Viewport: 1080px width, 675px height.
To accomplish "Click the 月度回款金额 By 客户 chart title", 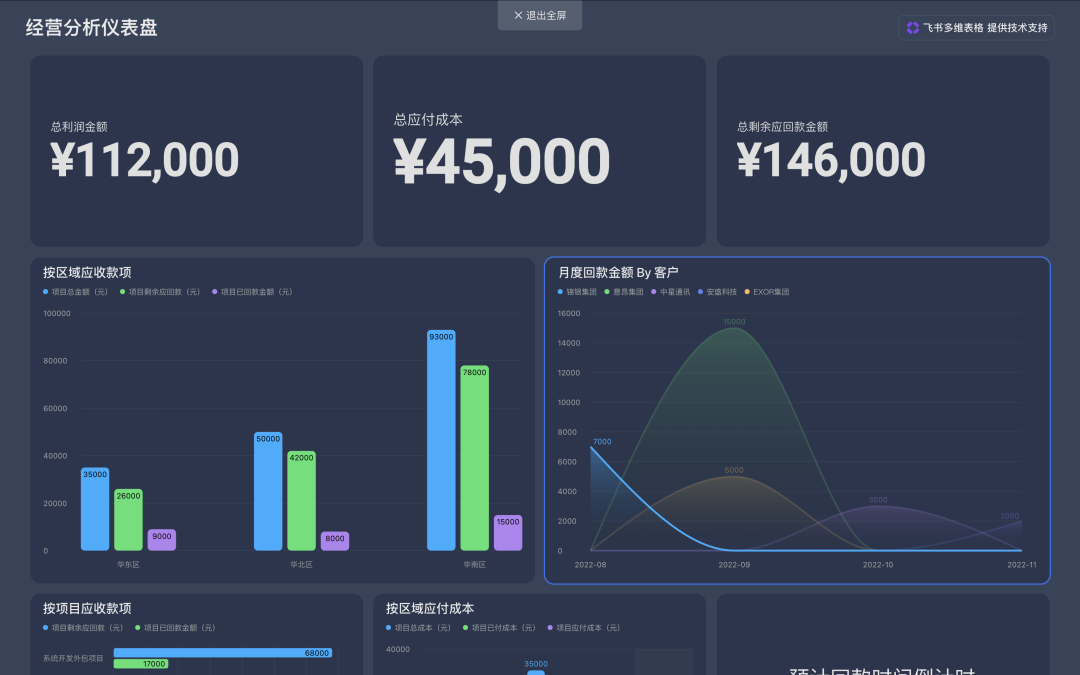I will pos(618,273).
